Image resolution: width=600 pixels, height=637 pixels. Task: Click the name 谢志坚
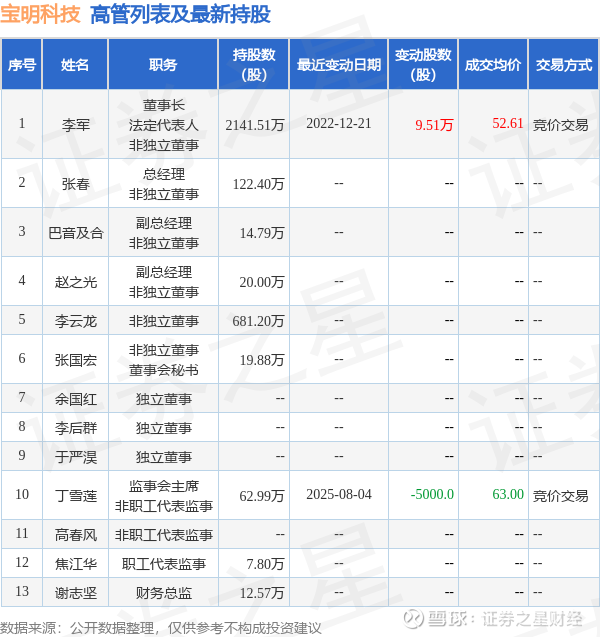click(x=76, y=593)
